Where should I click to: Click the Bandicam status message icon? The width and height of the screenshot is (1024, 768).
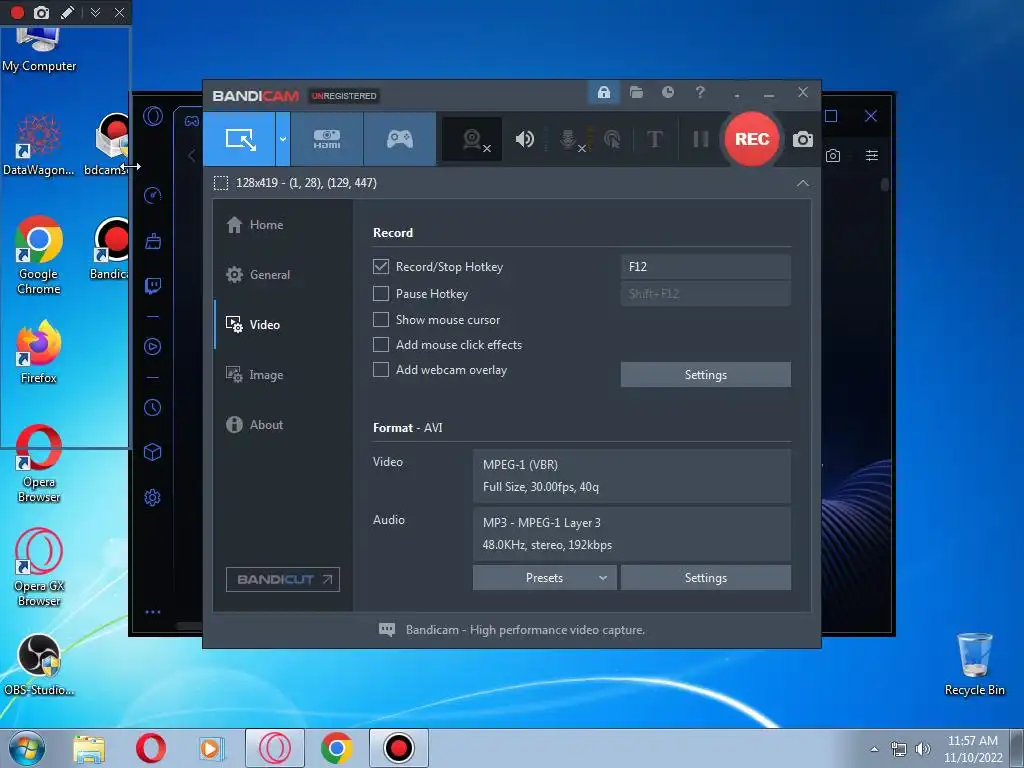(x=387, y=630)
